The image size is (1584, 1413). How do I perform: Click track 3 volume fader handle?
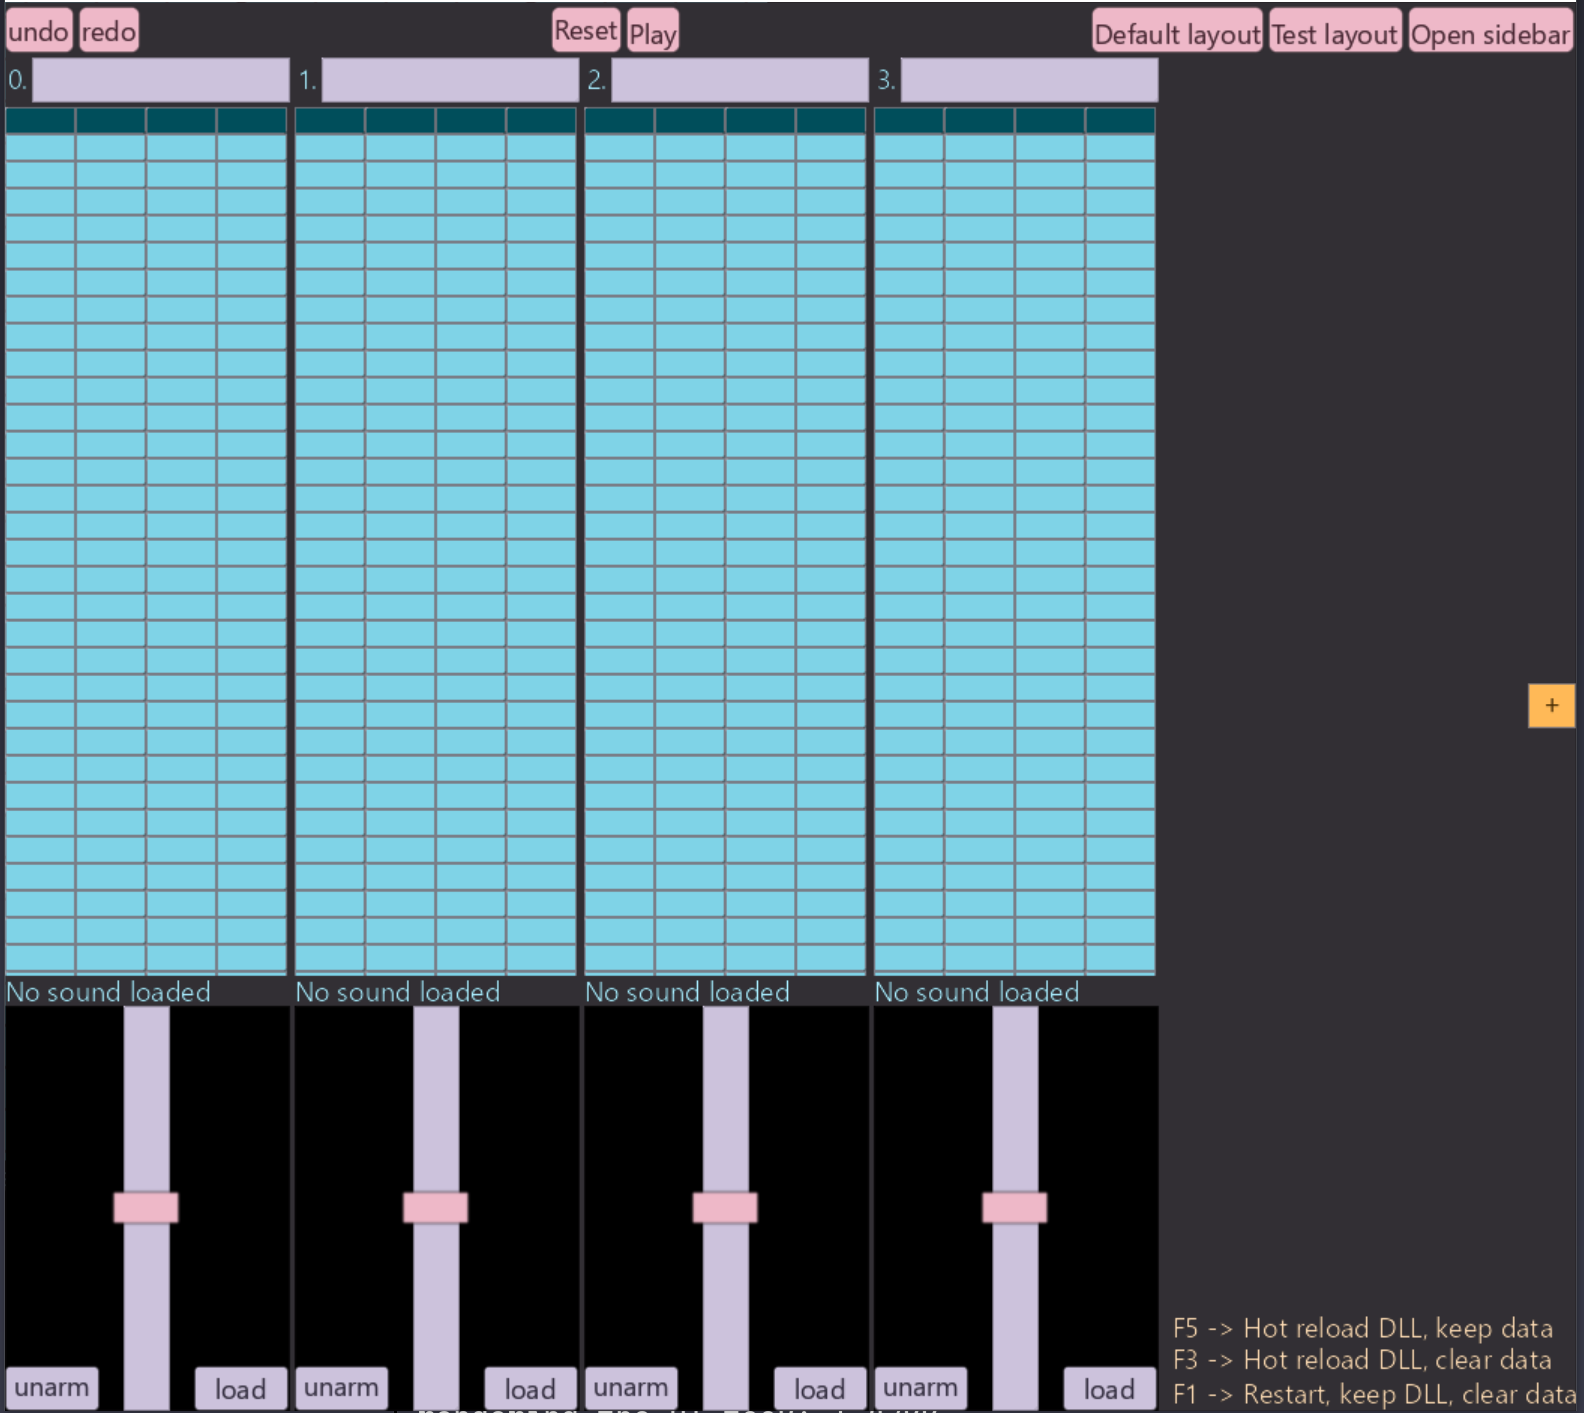point(1014,1207)
